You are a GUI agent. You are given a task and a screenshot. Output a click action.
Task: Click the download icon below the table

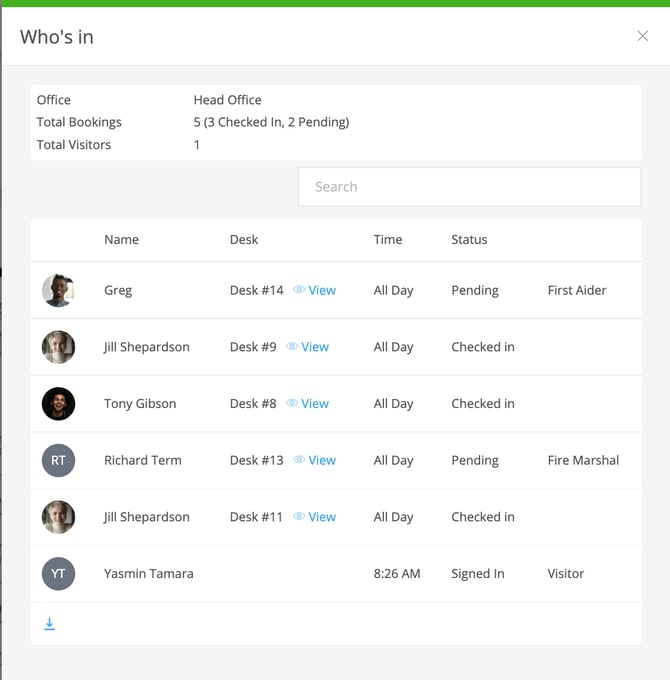click(x=49, y=624)
